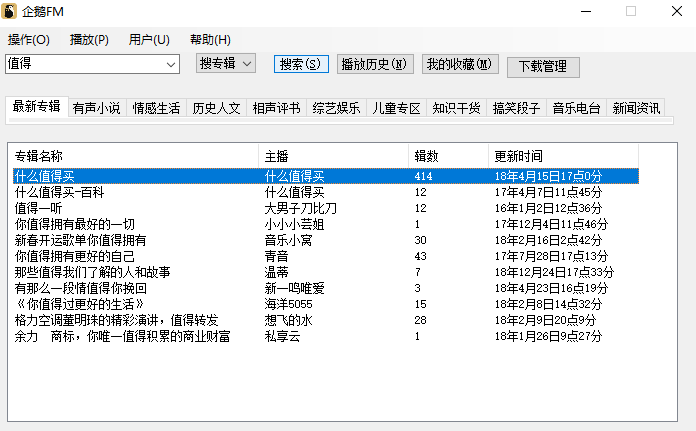The image size is (696, 431).
Task: Click the update time 16年1月2日12点36分
Action: click(x=548, y=208)
